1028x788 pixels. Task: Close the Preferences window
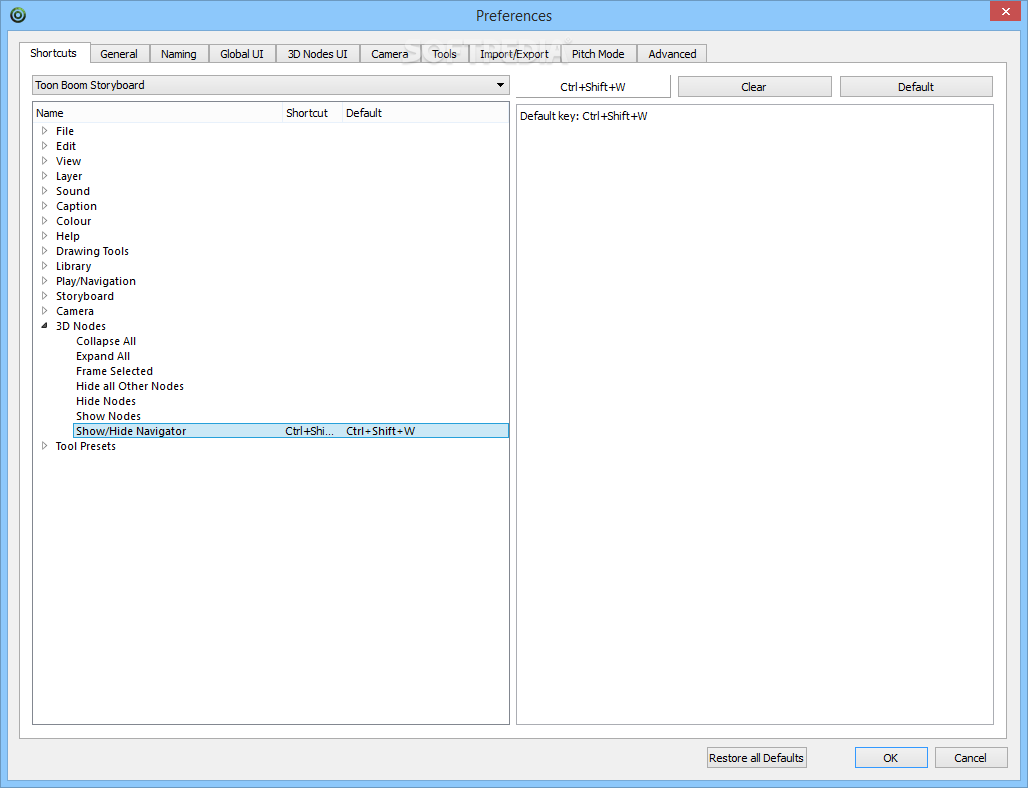(x=1006, y=11)
